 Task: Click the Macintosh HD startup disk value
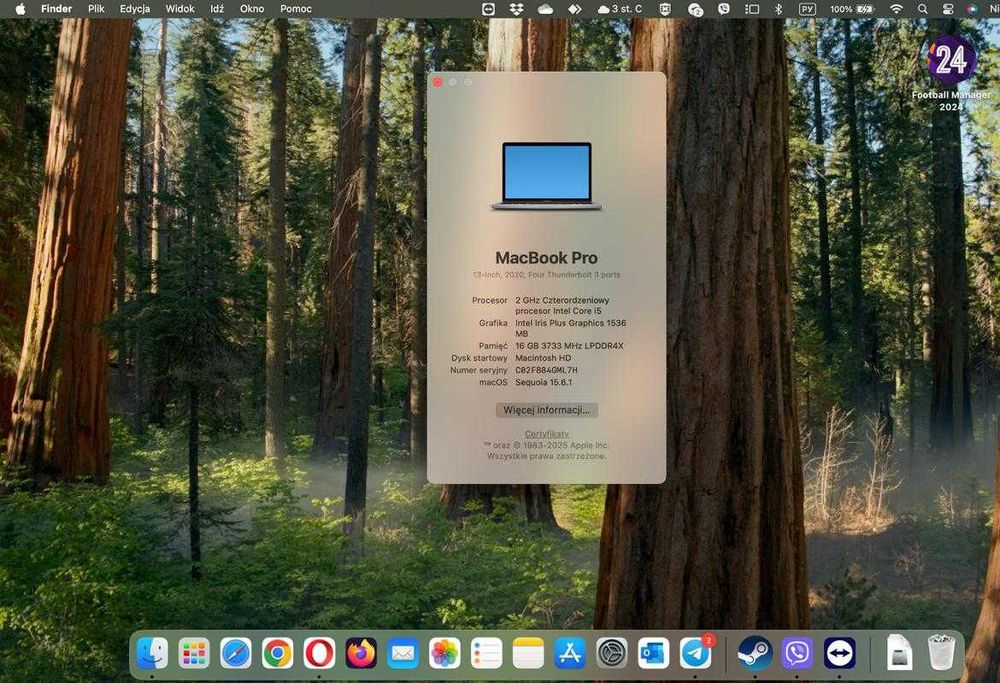click(x=543, y=358)
